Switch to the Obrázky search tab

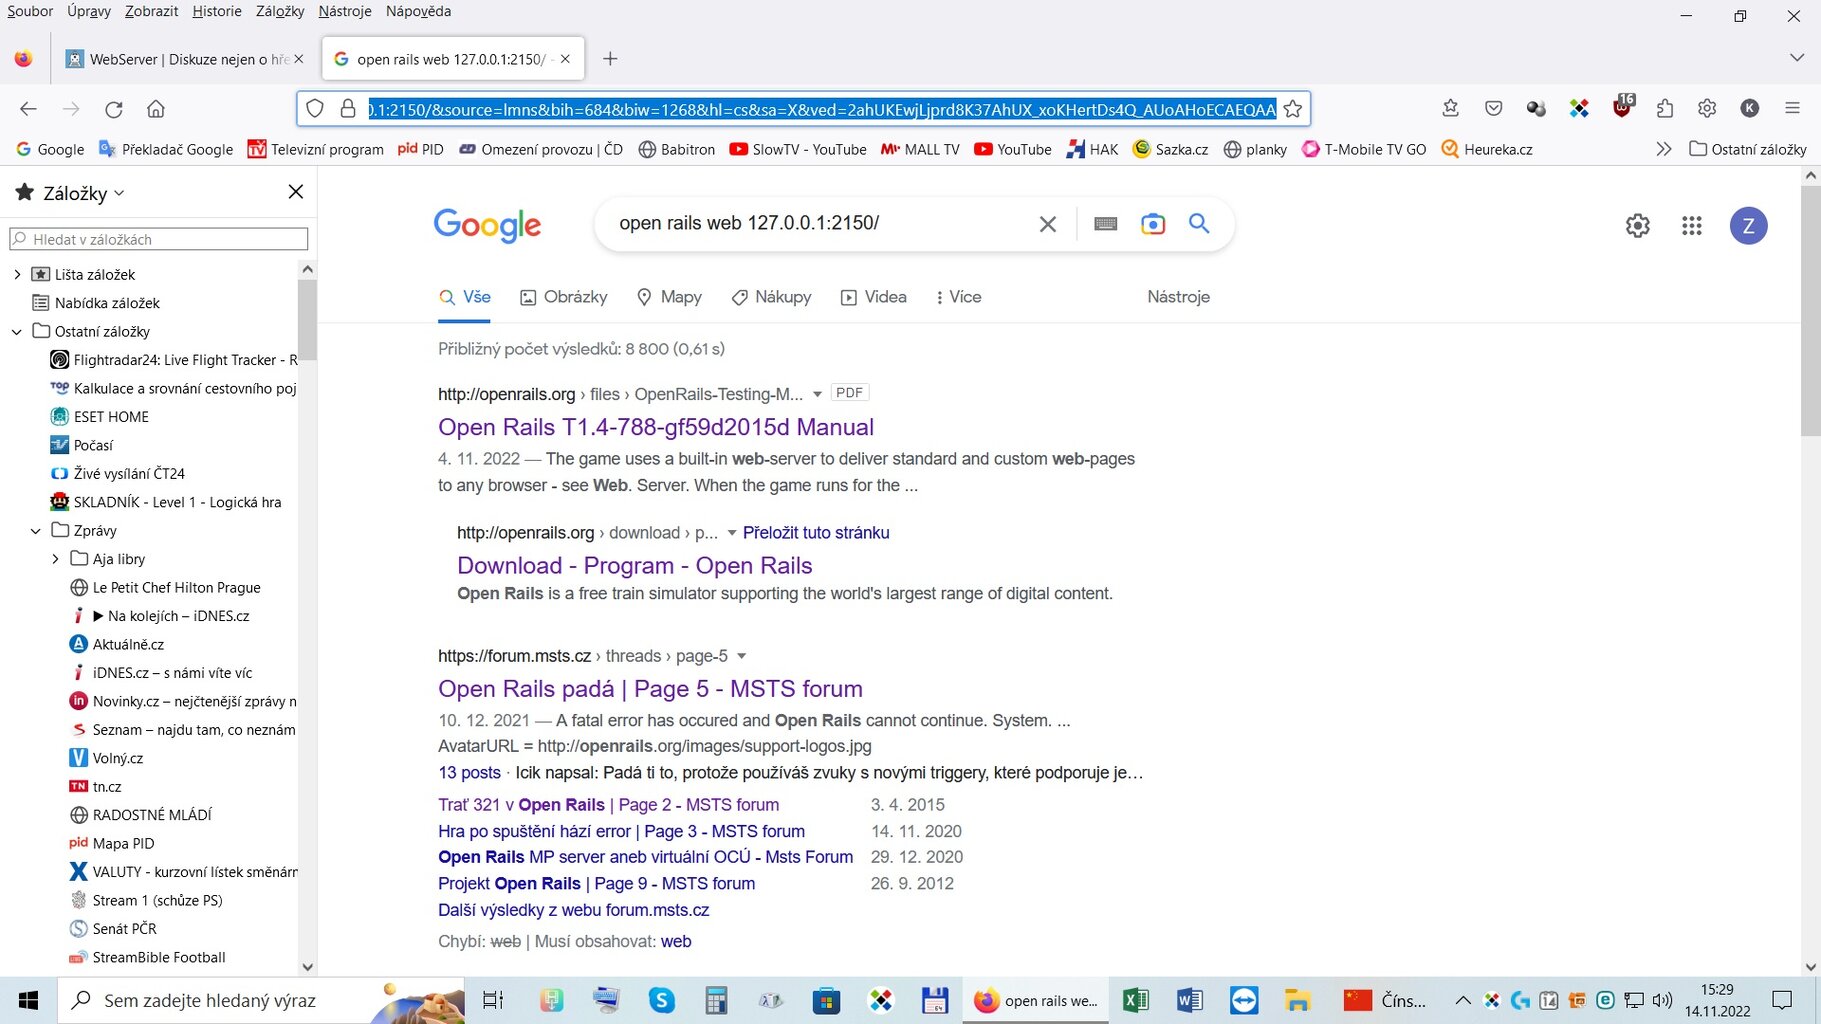pyautogui.click(x=564, y=297)
